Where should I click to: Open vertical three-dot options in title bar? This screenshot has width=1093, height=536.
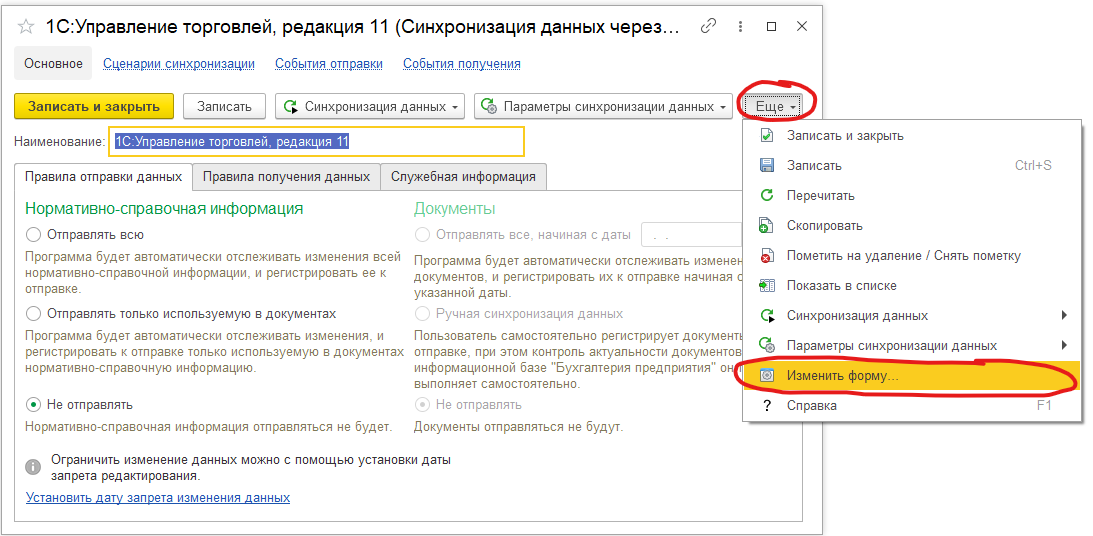[x=740, y=26]
